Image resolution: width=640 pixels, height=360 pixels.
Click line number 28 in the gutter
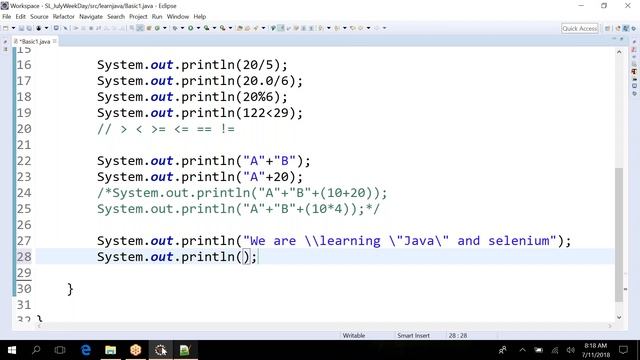coord(24,257)
